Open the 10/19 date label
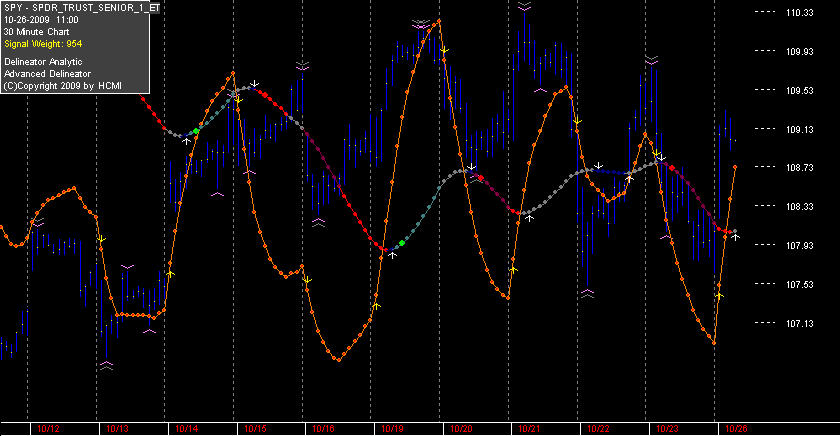Viewport: 840px width, 436px height. pos(392,429)
